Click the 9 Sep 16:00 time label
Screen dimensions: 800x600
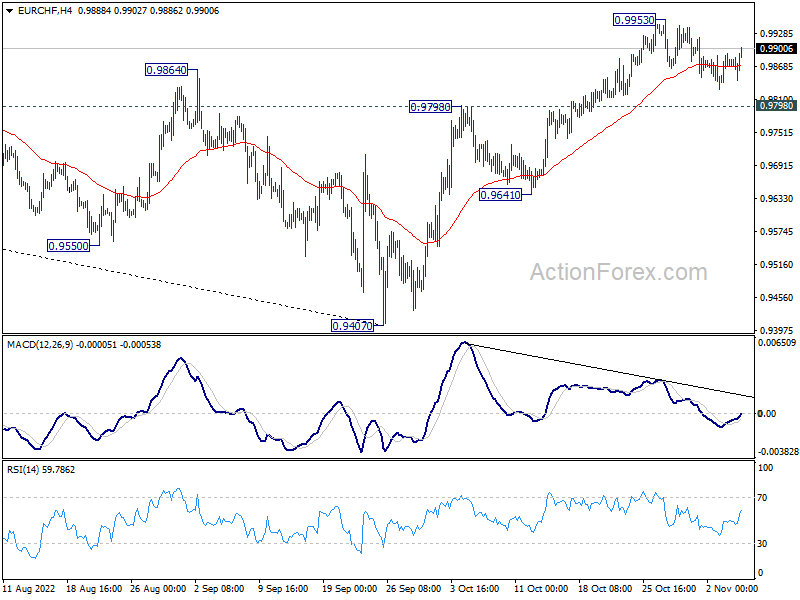click(x=283, y=588)
